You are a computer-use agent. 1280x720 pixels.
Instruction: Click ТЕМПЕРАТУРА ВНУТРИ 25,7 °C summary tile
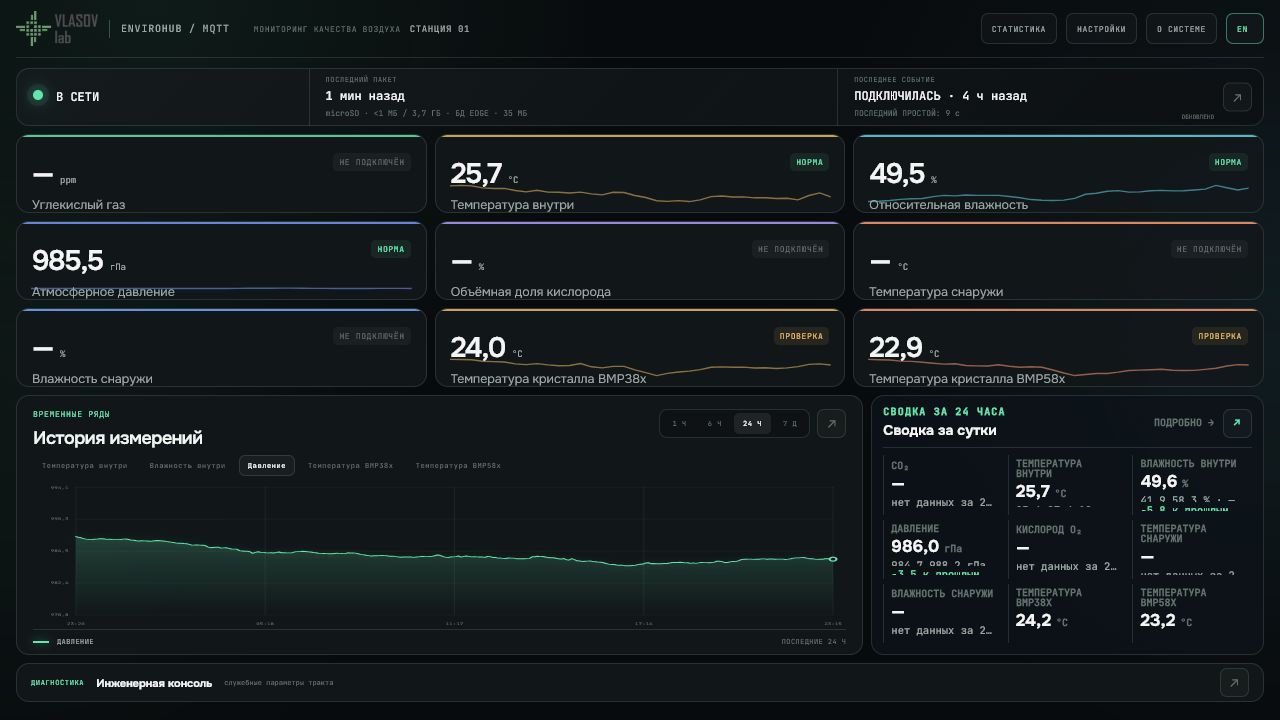click(x=1070, y=484)
